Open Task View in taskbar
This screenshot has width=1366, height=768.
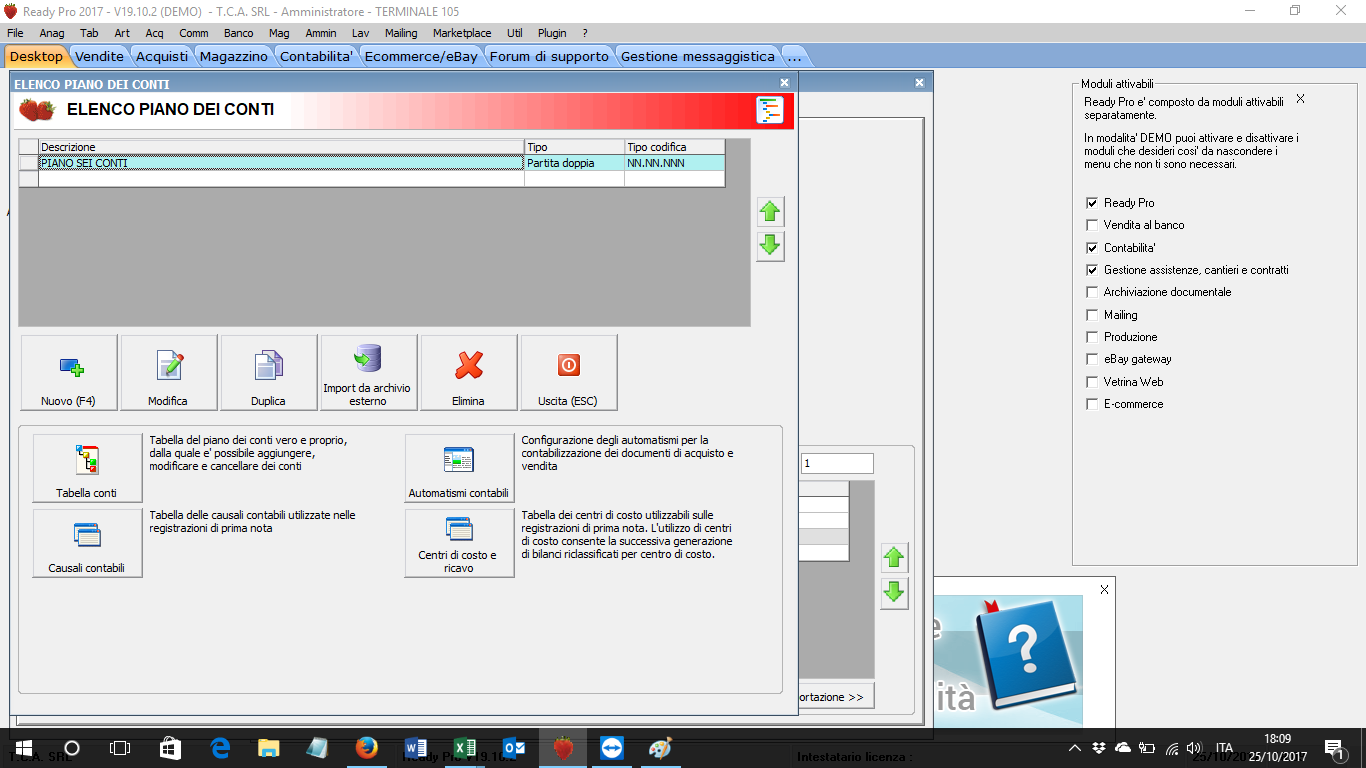tap(120, 748)
